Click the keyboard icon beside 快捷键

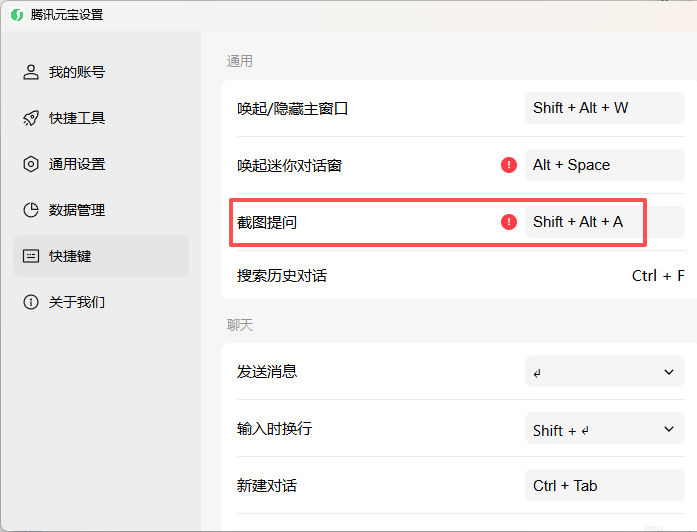tap(31, 256)
